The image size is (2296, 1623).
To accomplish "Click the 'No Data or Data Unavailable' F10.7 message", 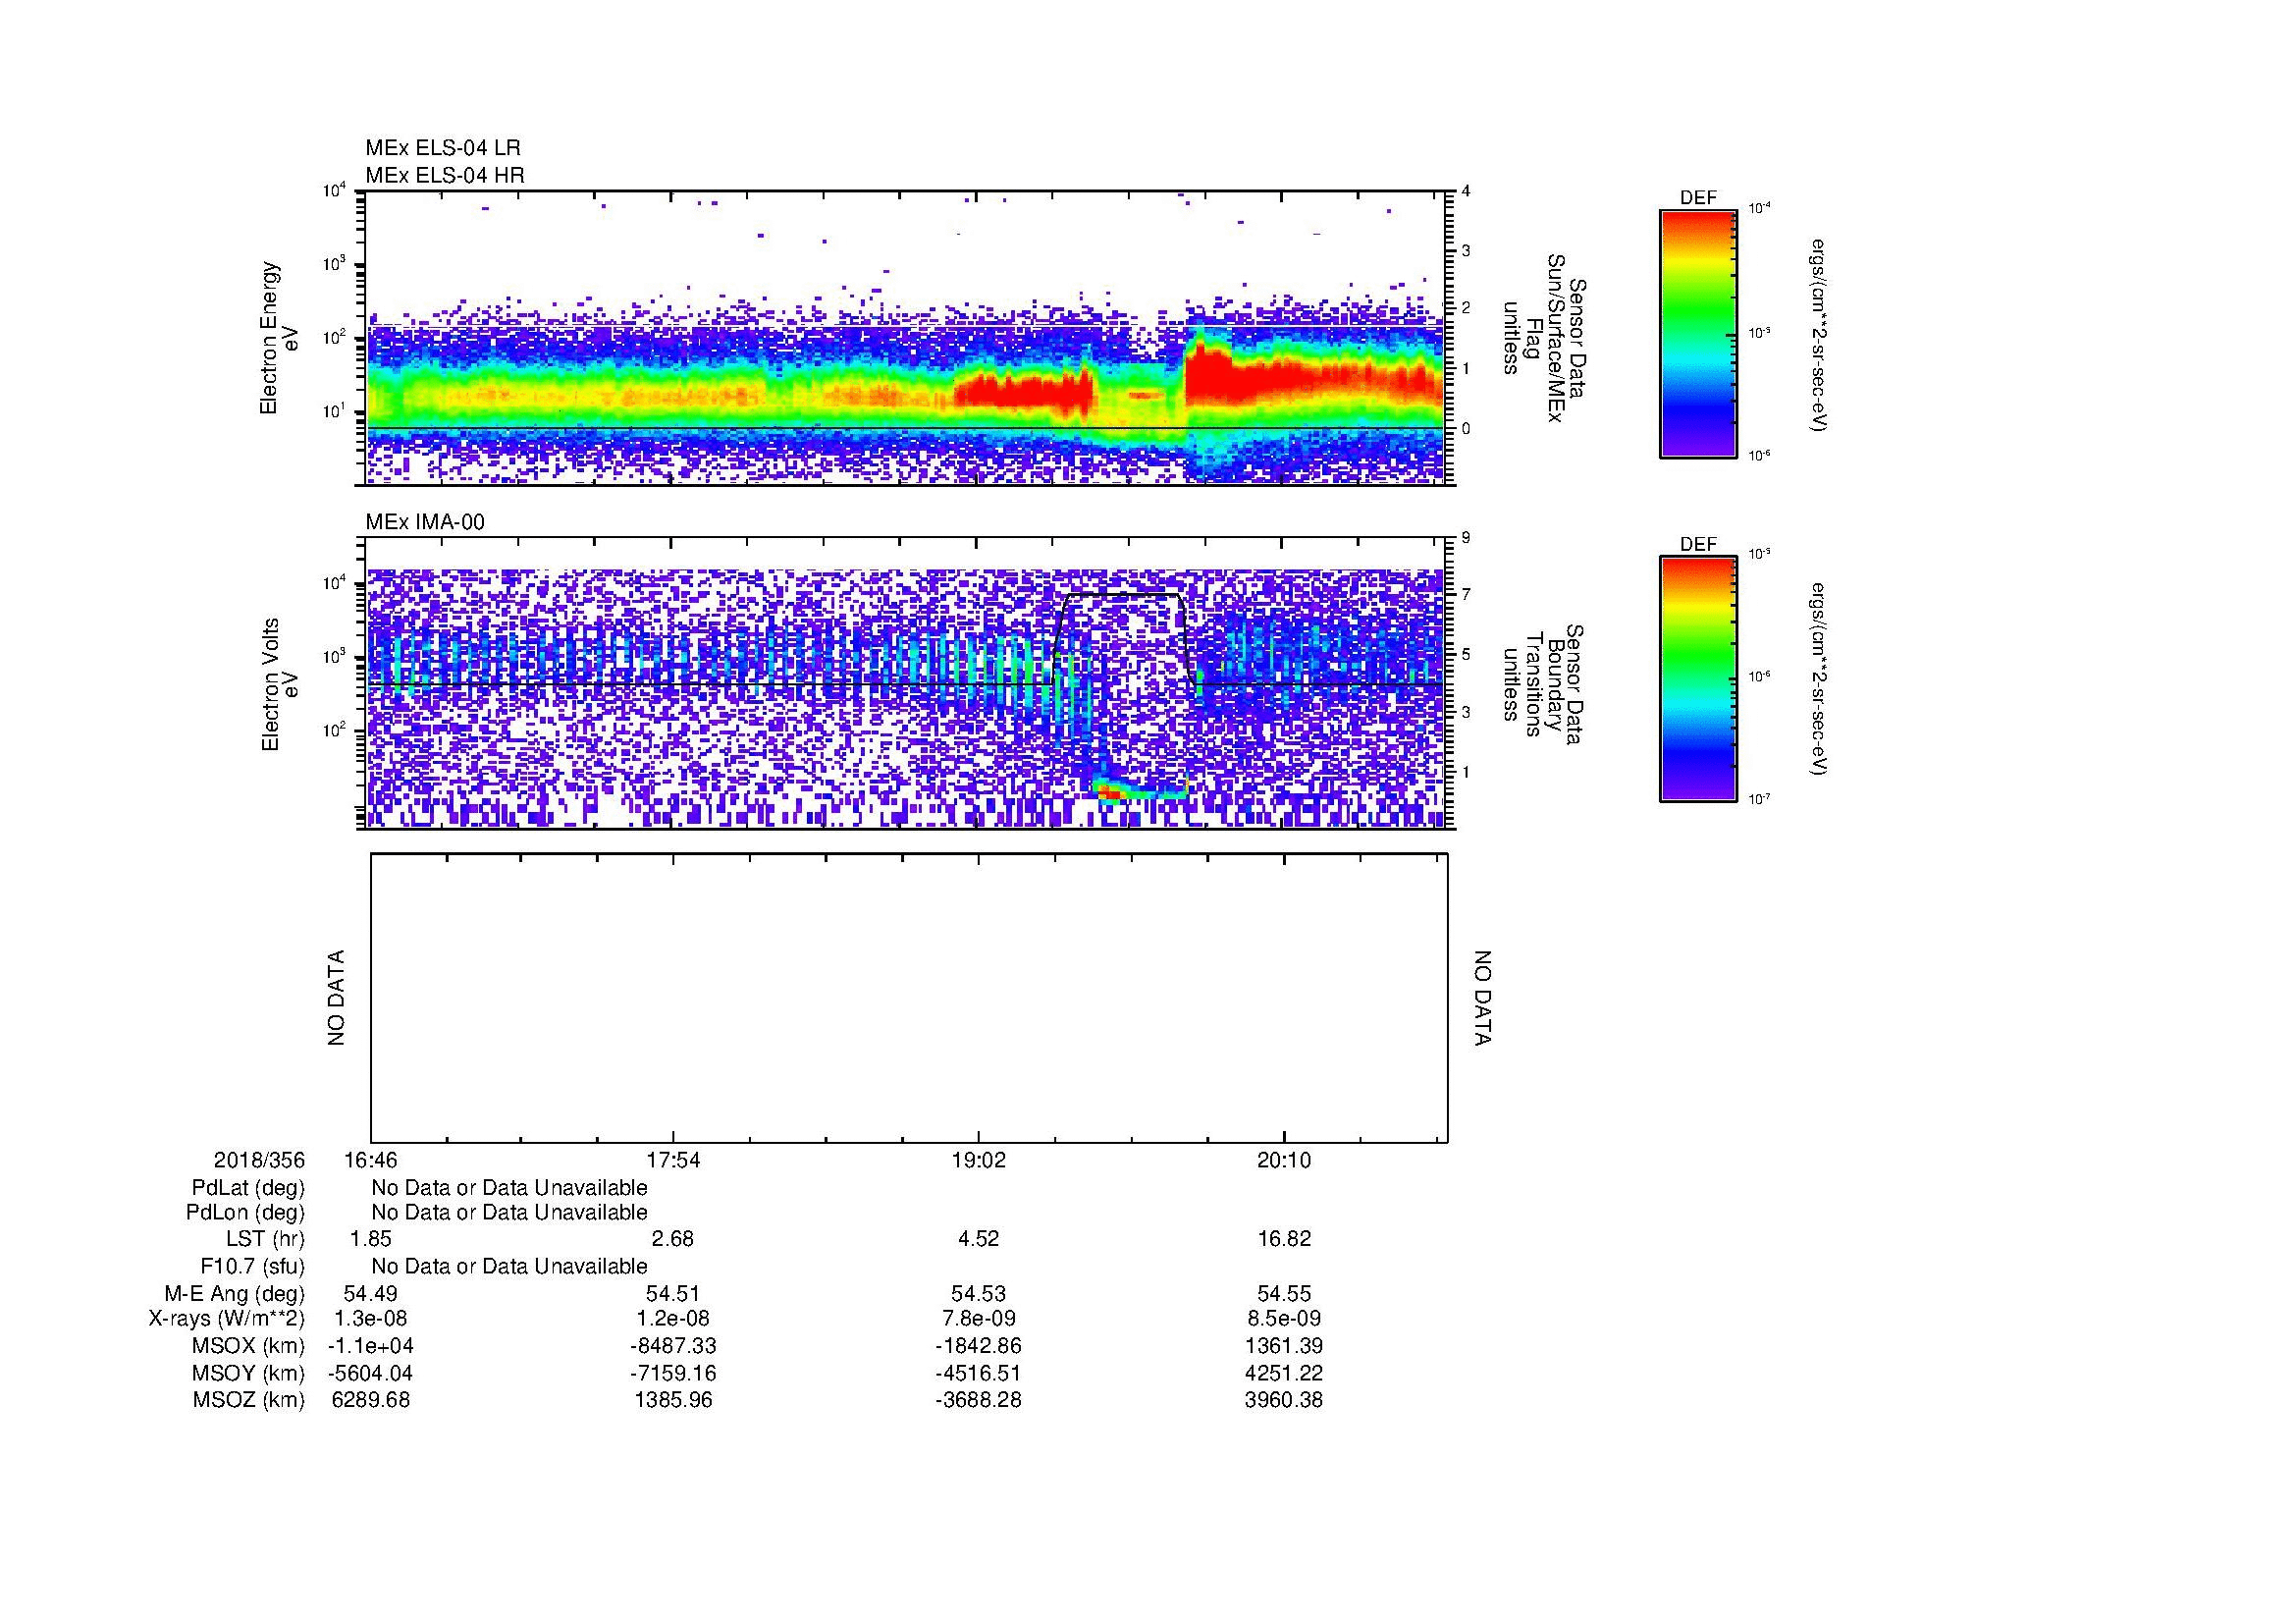I will coord(509,1267).
